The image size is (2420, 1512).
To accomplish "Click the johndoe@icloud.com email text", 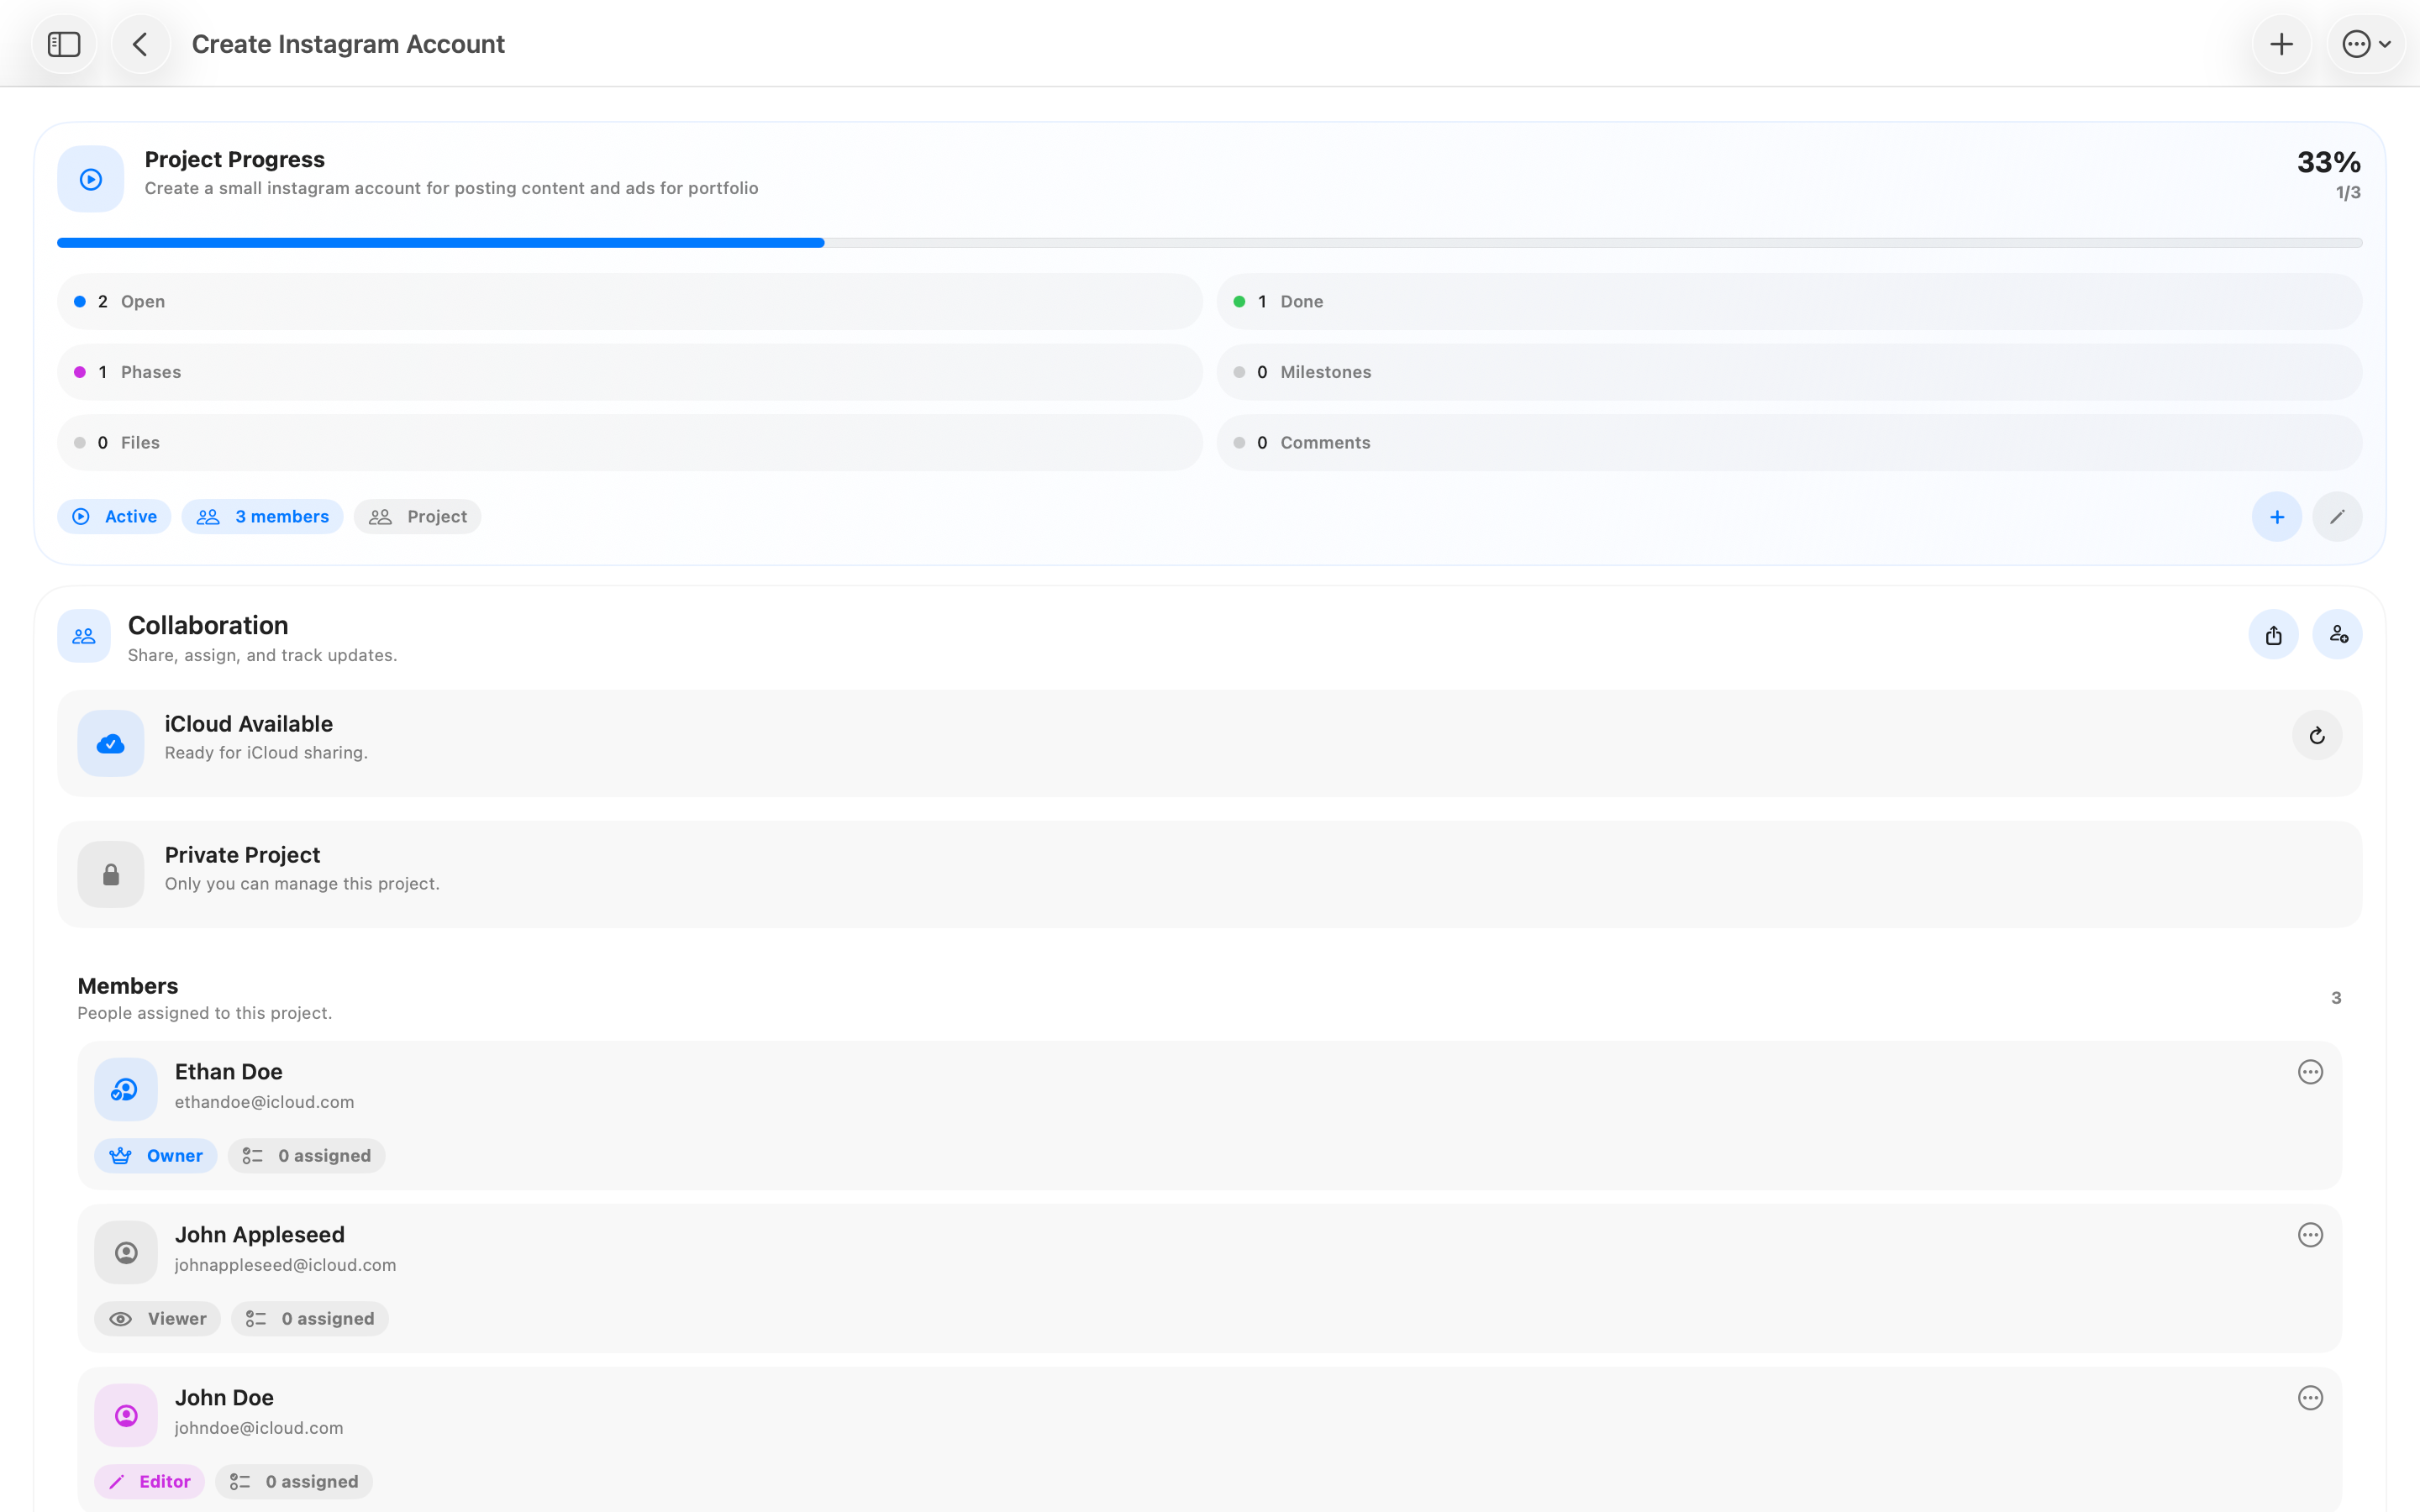I will pos(259,1428).
